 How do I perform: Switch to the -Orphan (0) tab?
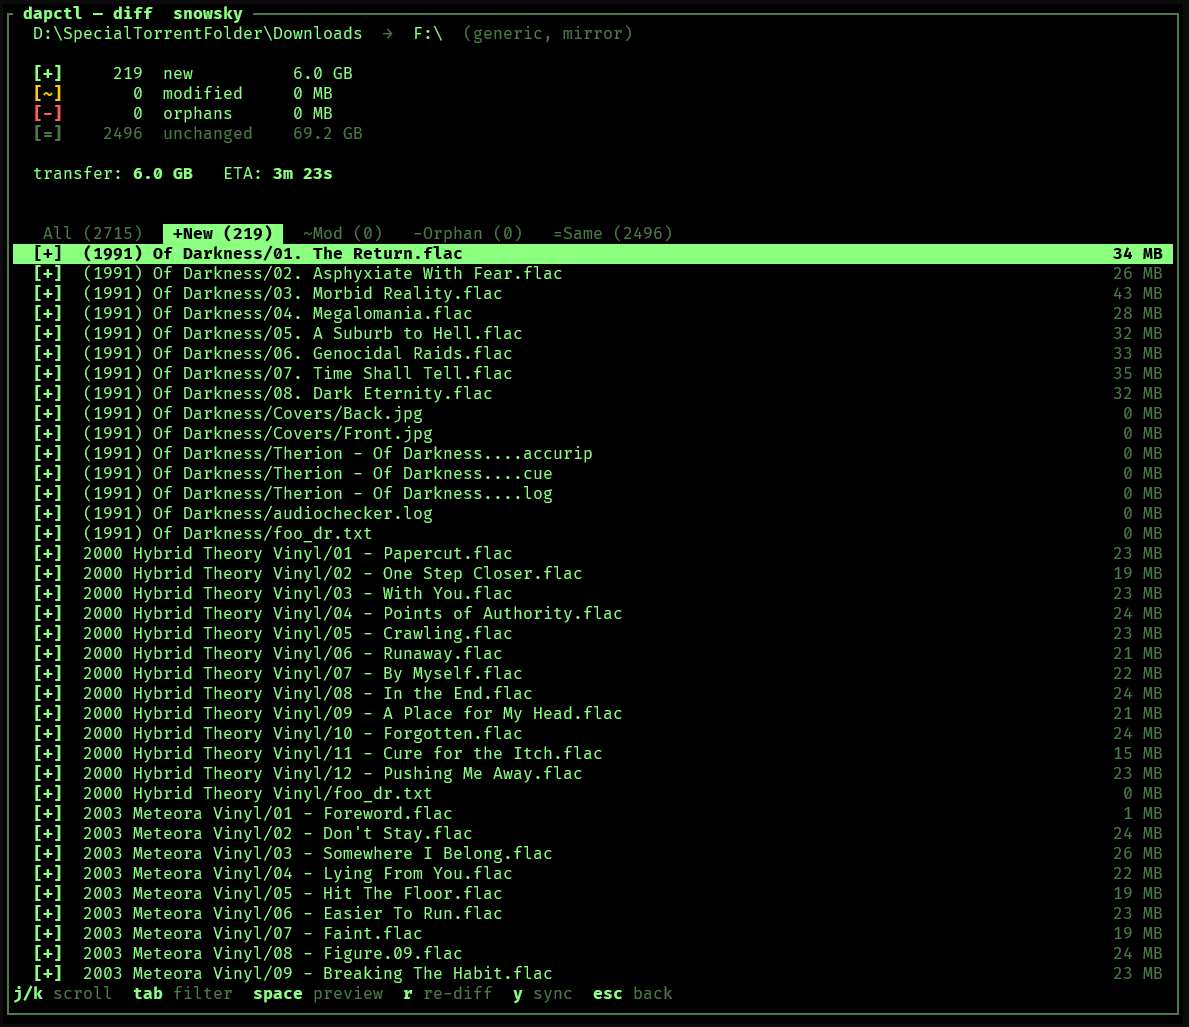[x=468, y=234]
